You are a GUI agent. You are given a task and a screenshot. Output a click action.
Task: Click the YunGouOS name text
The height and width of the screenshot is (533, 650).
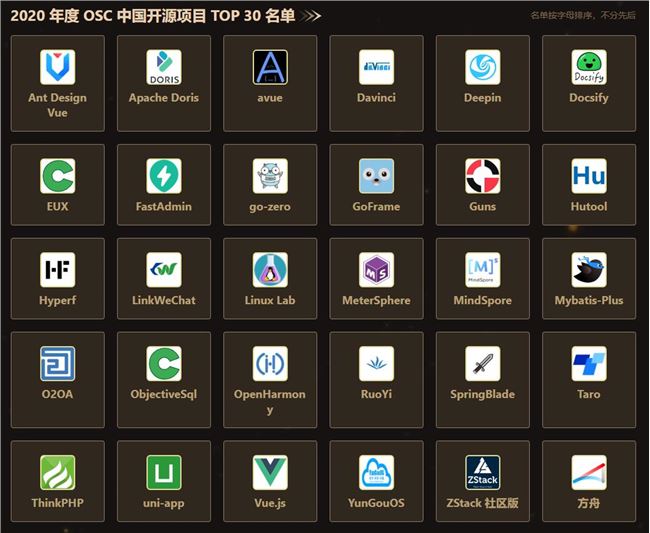coord(376,503)
